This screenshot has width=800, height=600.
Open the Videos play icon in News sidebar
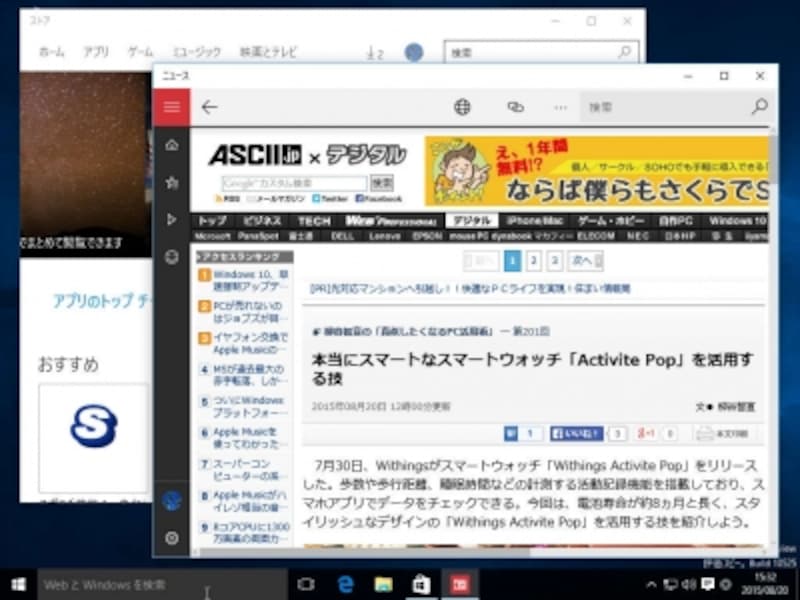pyautogui.click(x=172, y=219)
